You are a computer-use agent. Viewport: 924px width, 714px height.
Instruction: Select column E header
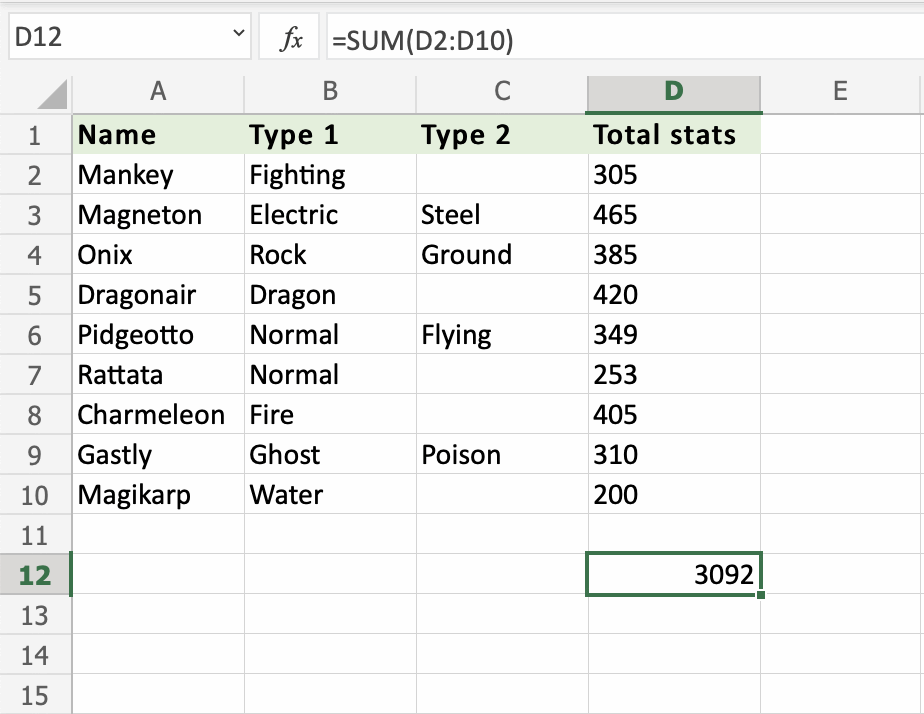[x=840, y=92]
